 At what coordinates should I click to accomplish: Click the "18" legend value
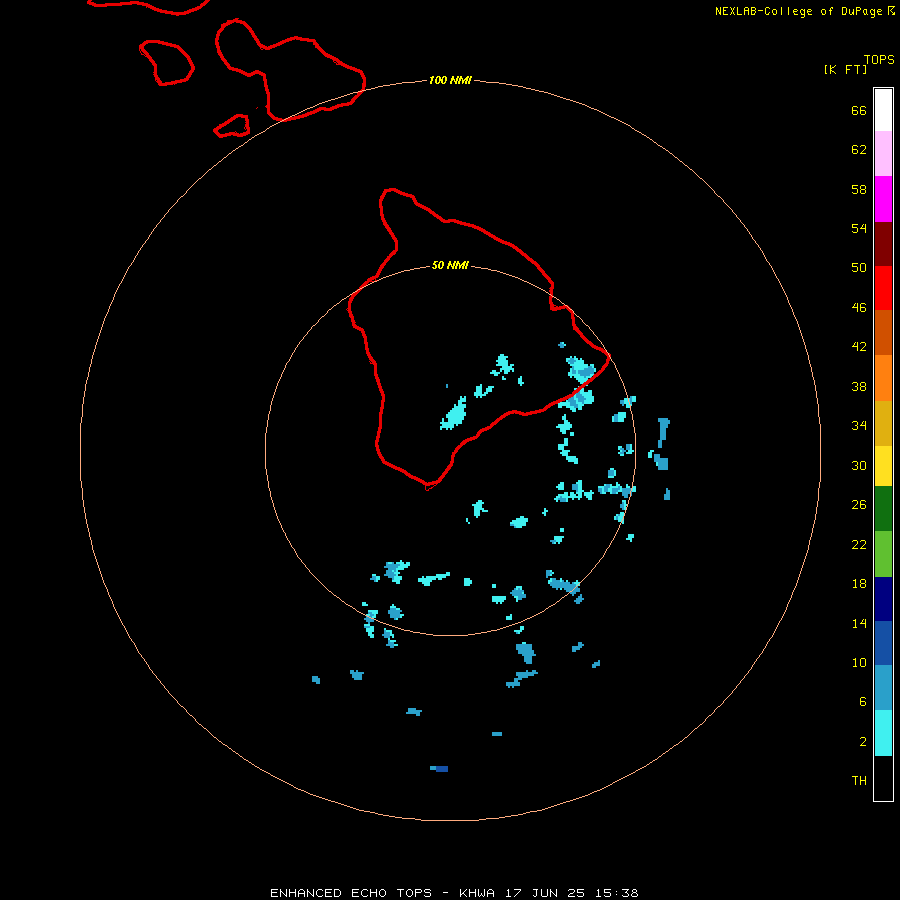(859, 584)
